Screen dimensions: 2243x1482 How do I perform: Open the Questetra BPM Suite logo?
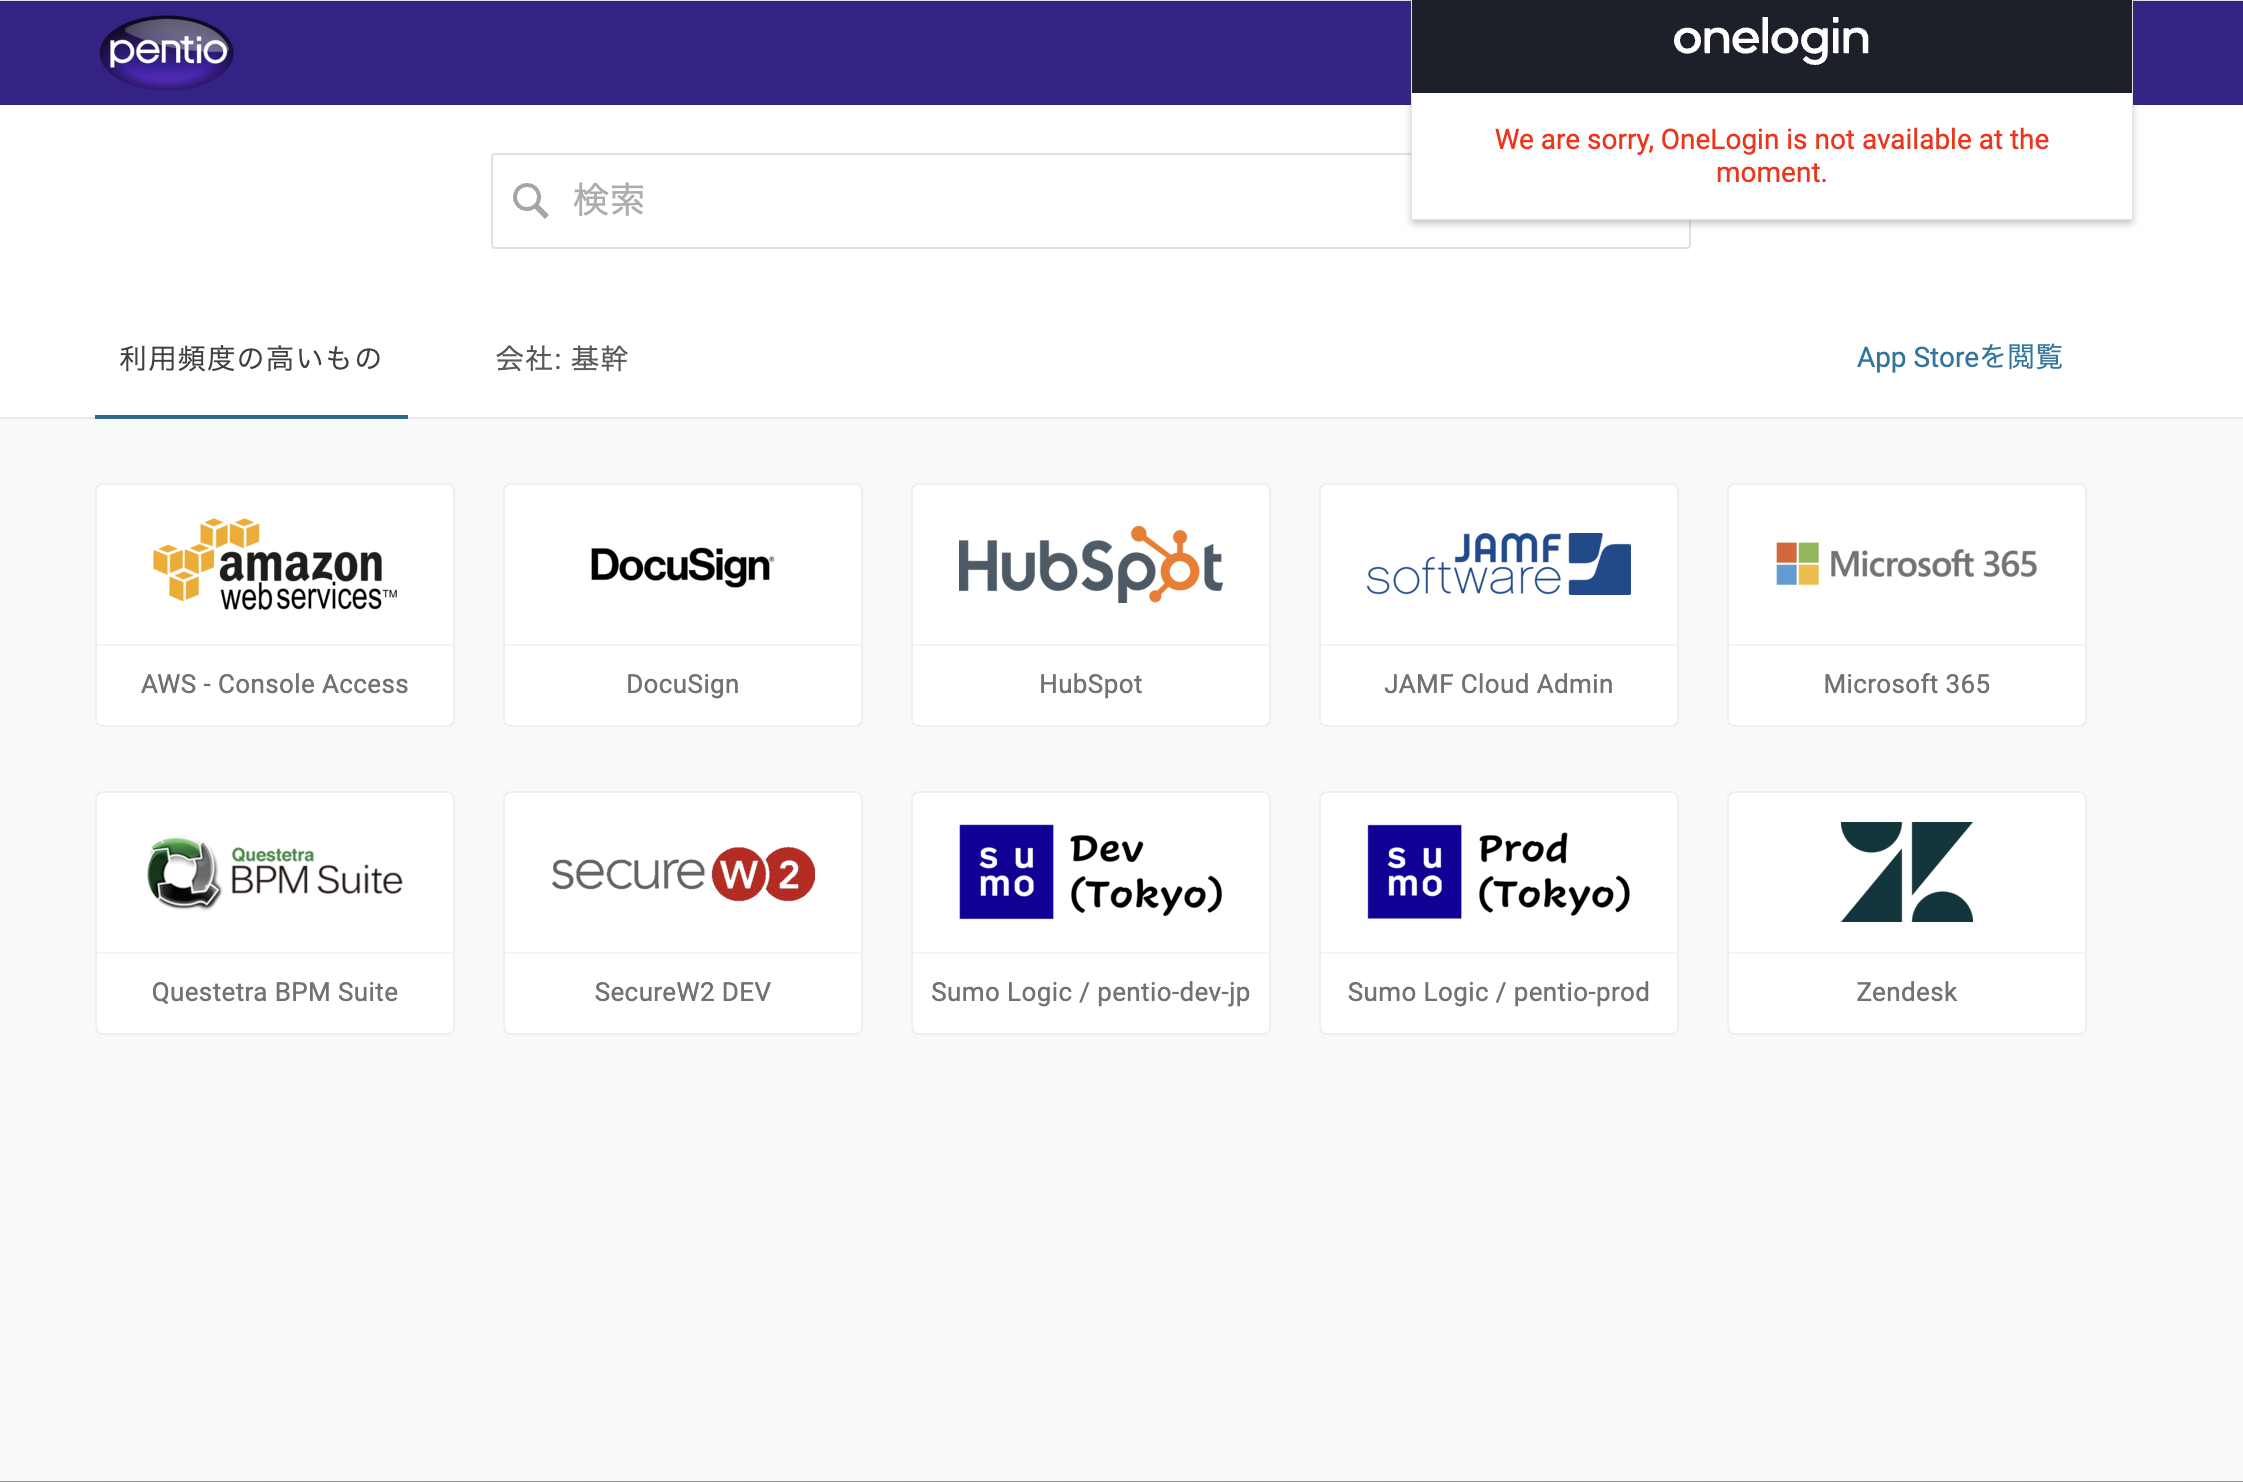click(x=275, y=873)
